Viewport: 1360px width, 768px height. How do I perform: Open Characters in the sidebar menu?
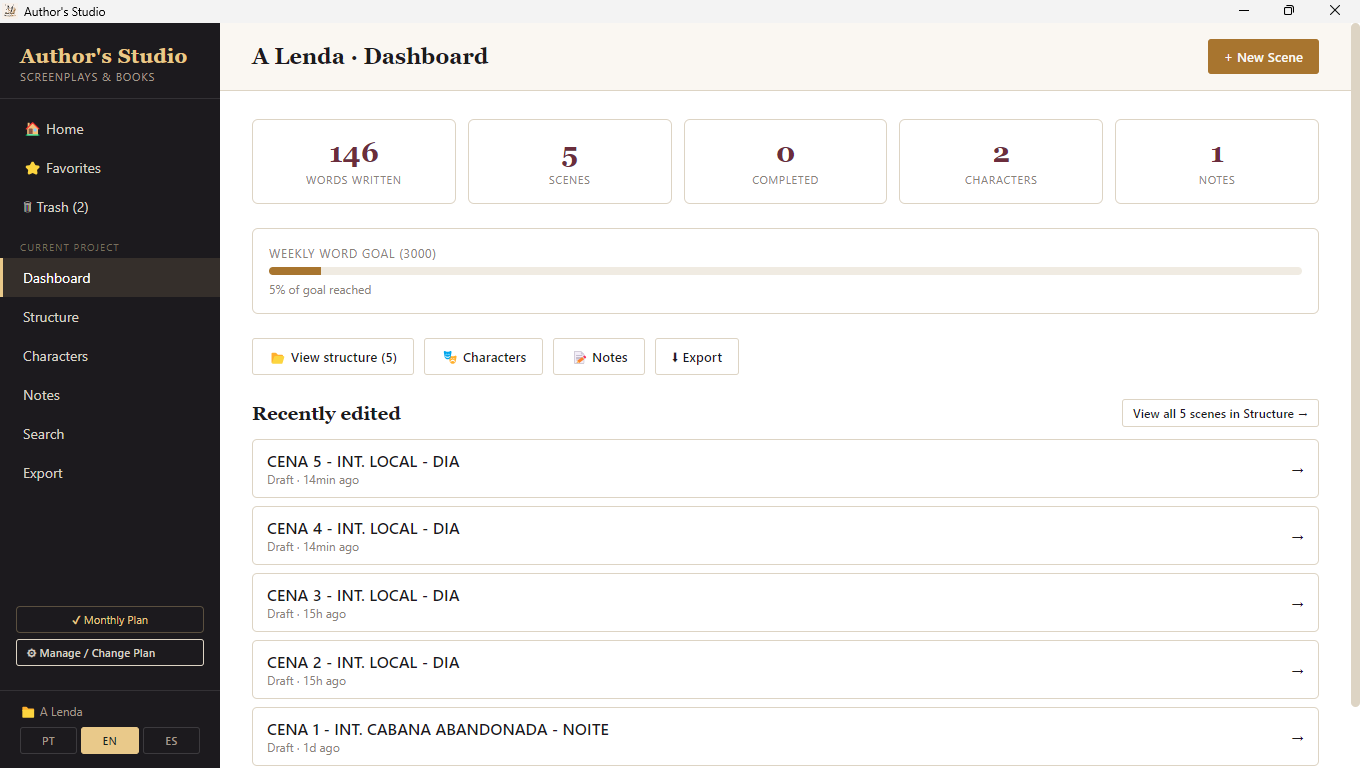point(110,356)
